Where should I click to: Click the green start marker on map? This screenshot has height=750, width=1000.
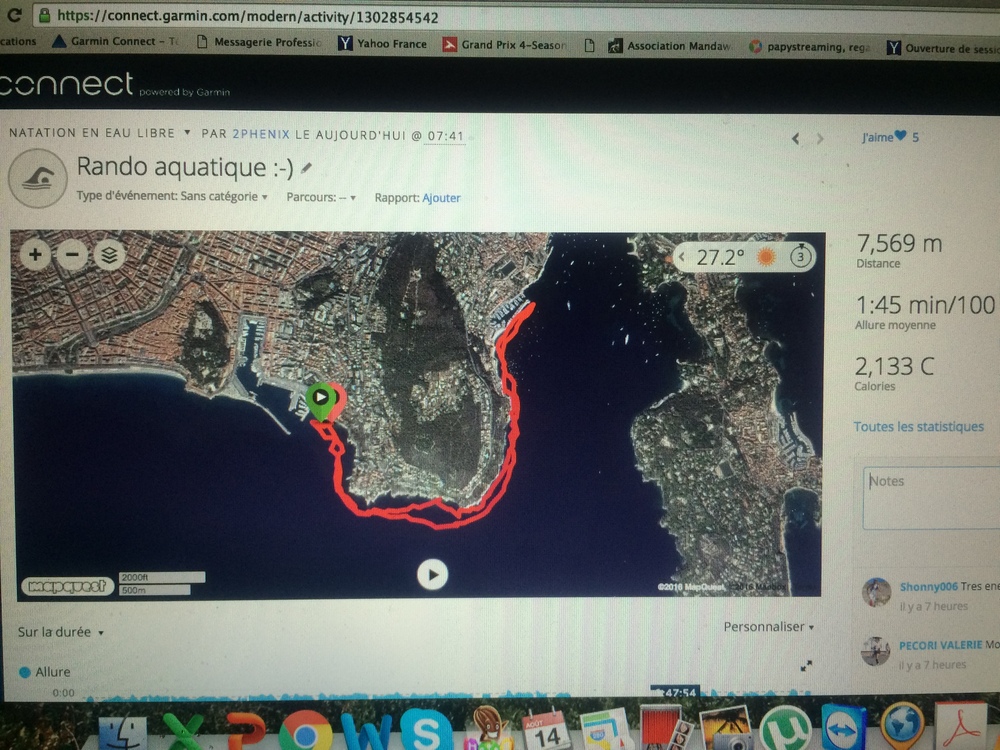[x=321, y=401]
